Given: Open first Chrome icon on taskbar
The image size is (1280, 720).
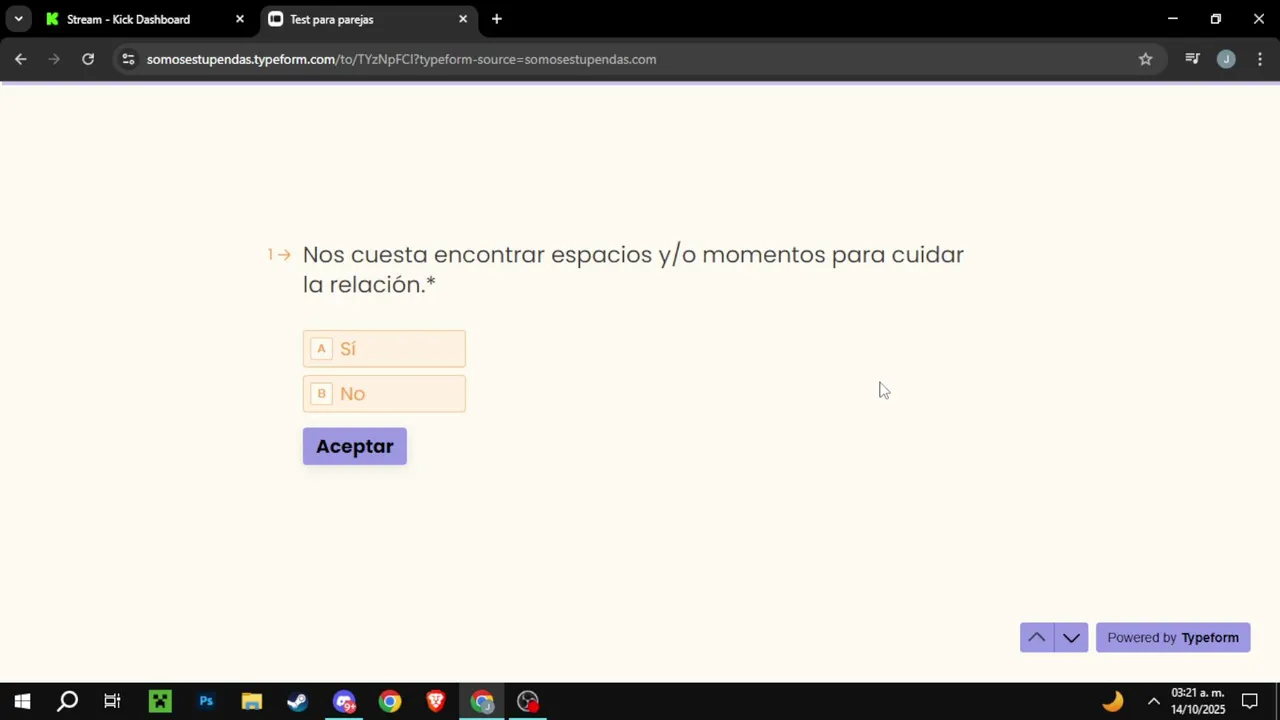Looking at the screenshot, I should (390, 701).
